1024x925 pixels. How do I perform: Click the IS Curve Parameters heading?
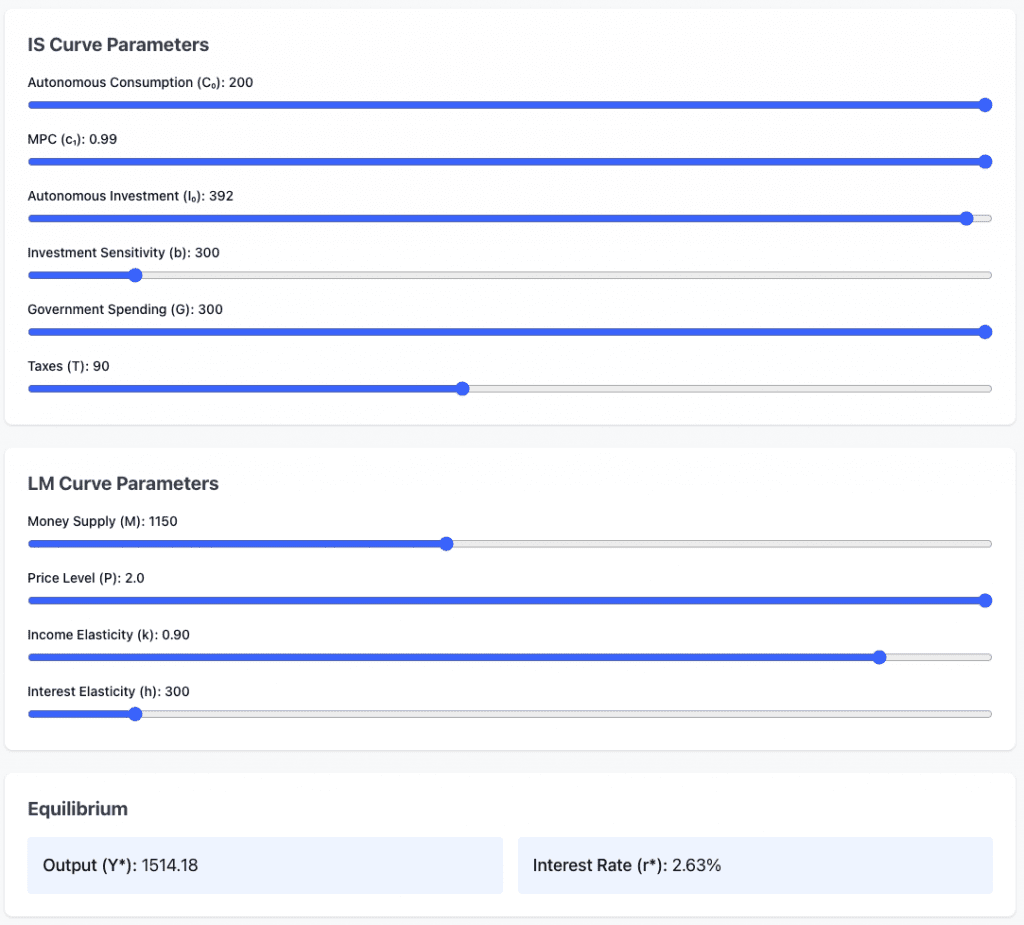click(x=118, y=45)
